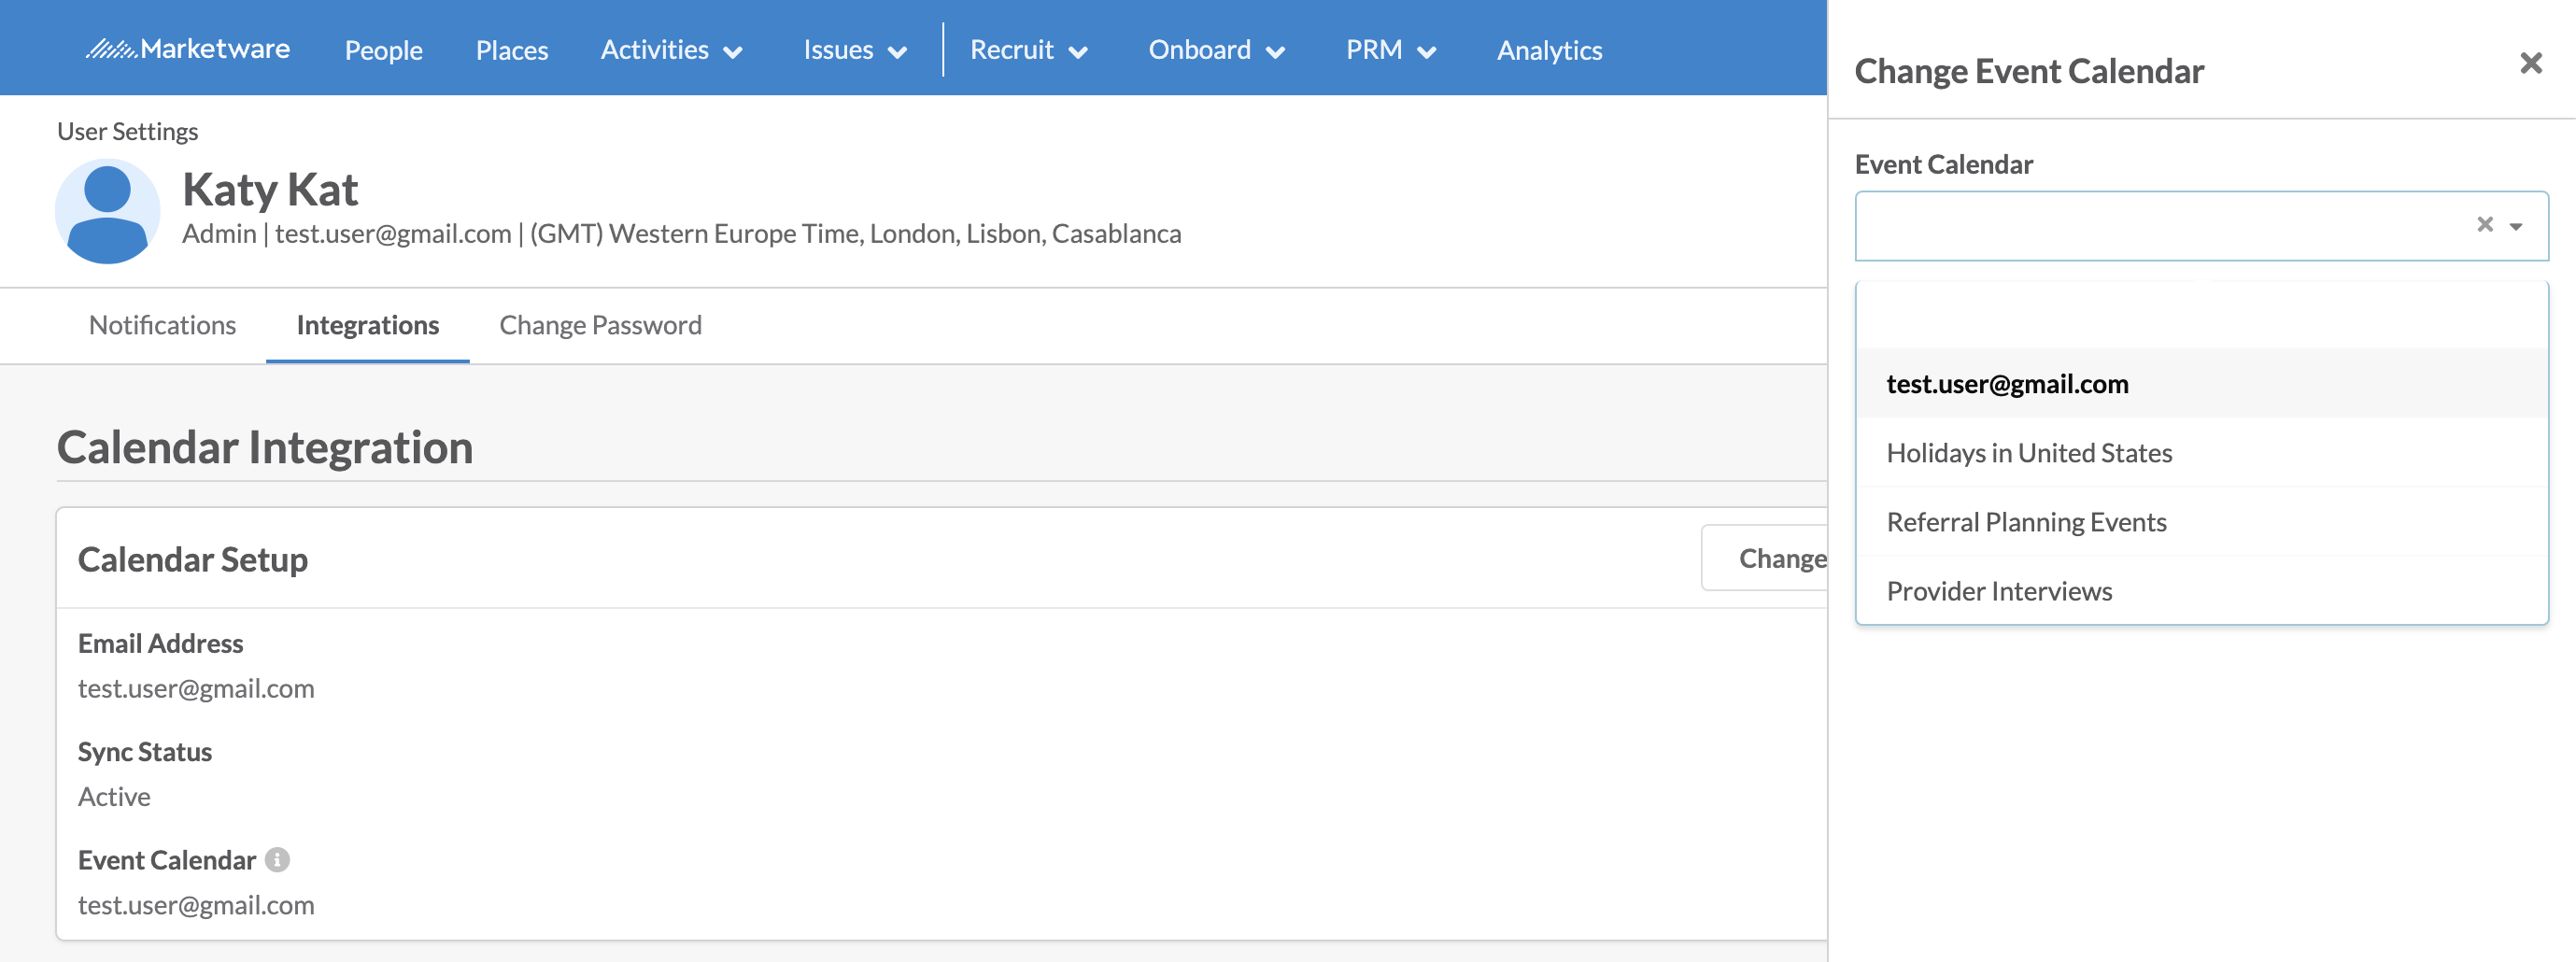Image resolution: width=2576 pixels, height=962 pixels.
Task: Select Holidays in United States option
Action: pyautogui.click(x=2201, y=452)
